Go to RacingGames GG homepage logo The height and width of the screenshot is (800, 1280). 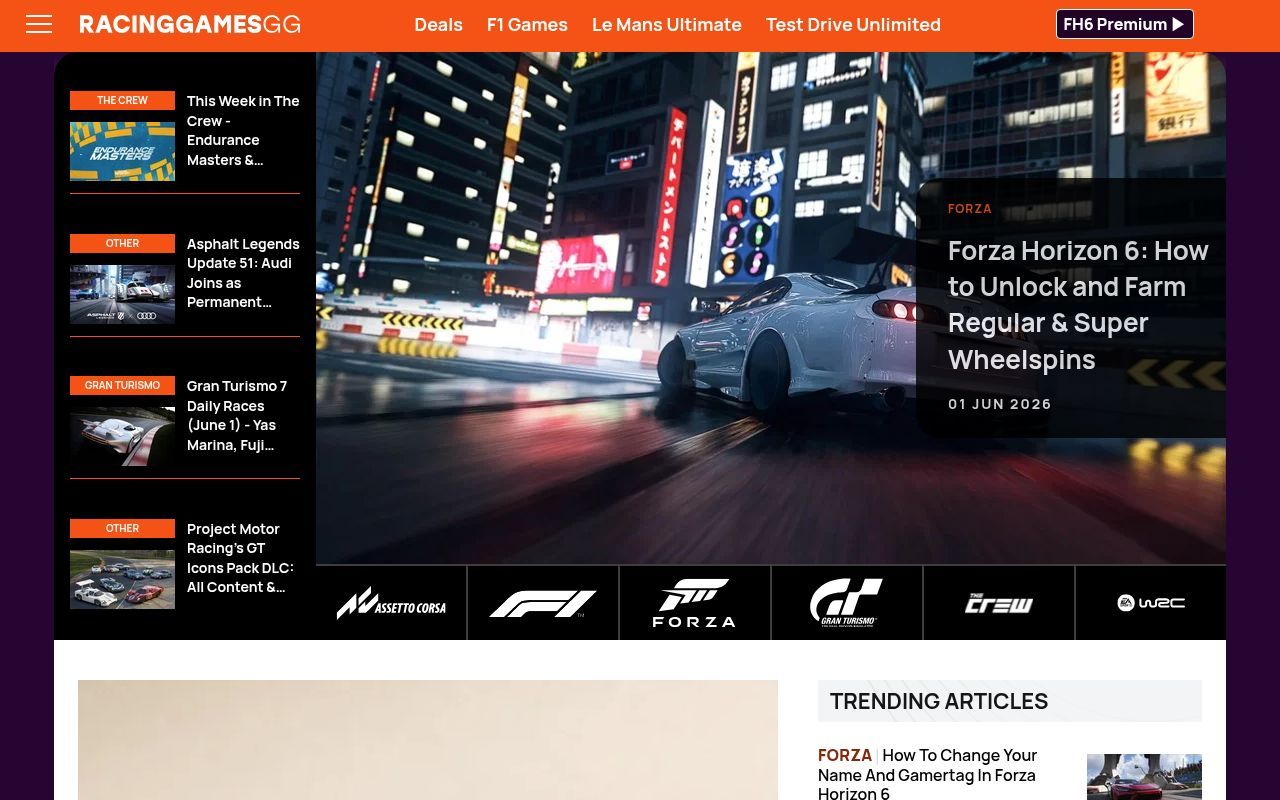tap(190, 24)
